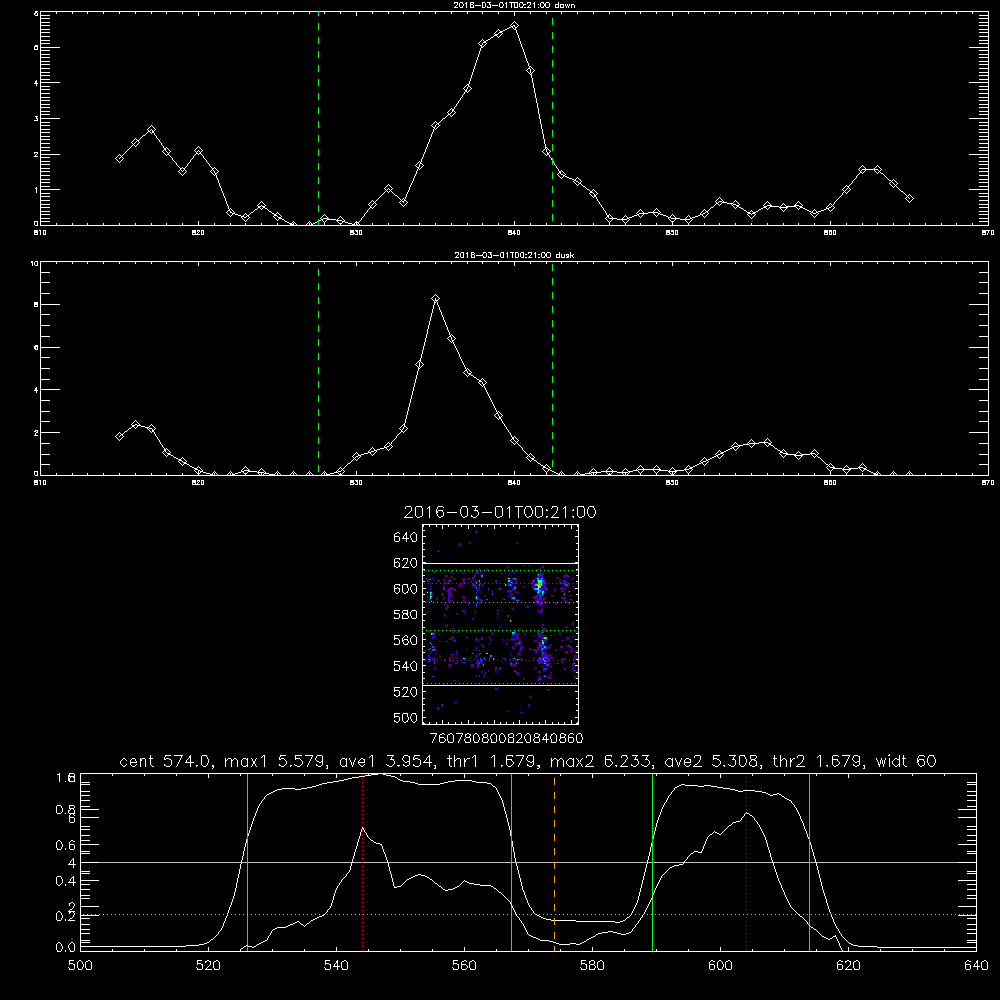Click the x-axis label '540' of bottom plot

336,966
